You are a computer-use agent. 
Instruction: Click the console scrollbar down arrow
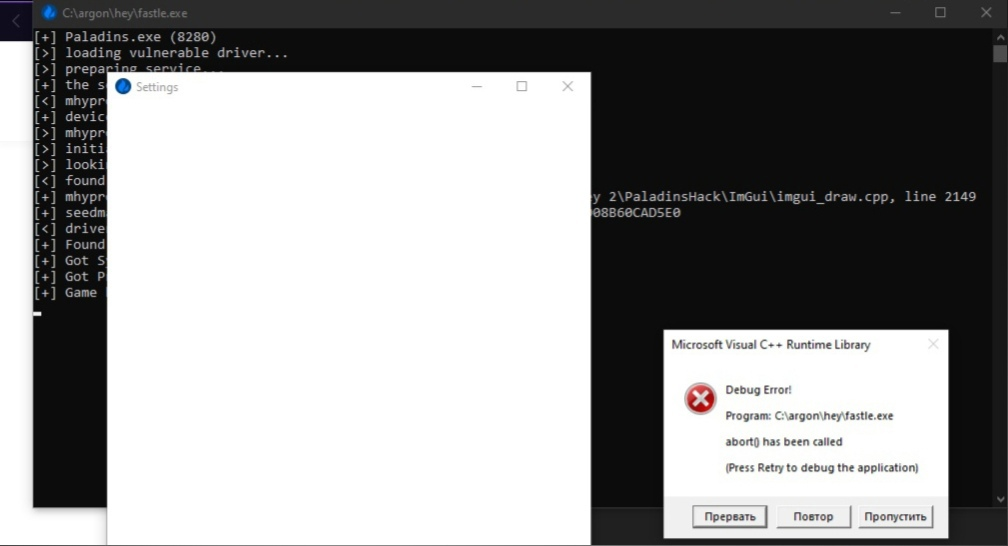pos(999,499)
